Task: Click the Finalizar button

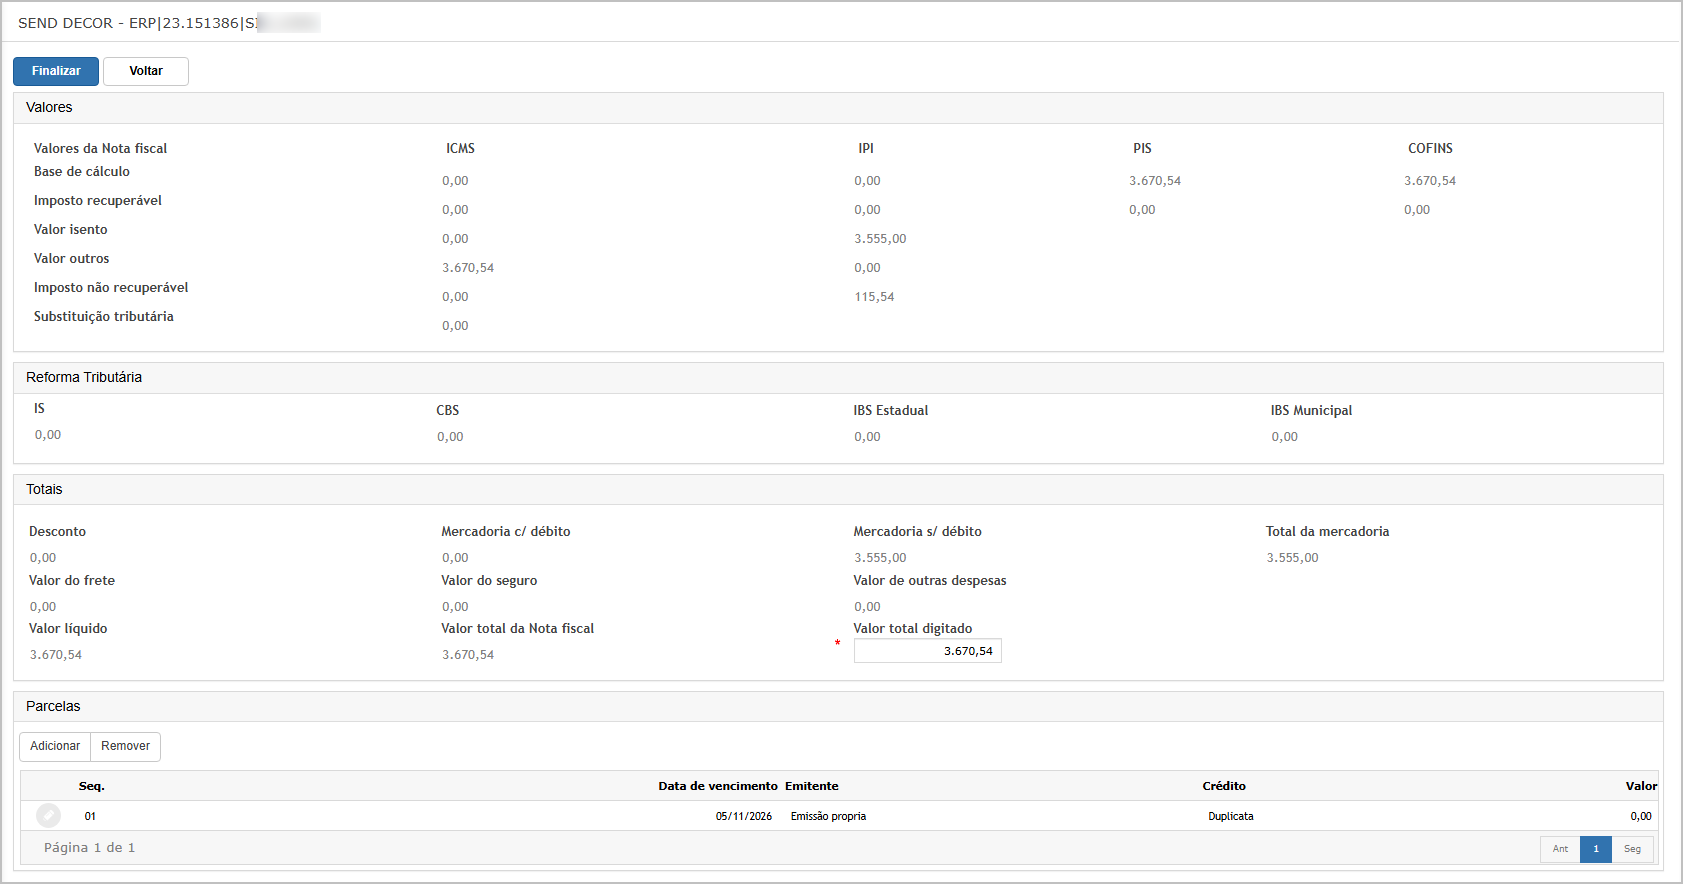Action: (x=56, y=71)
